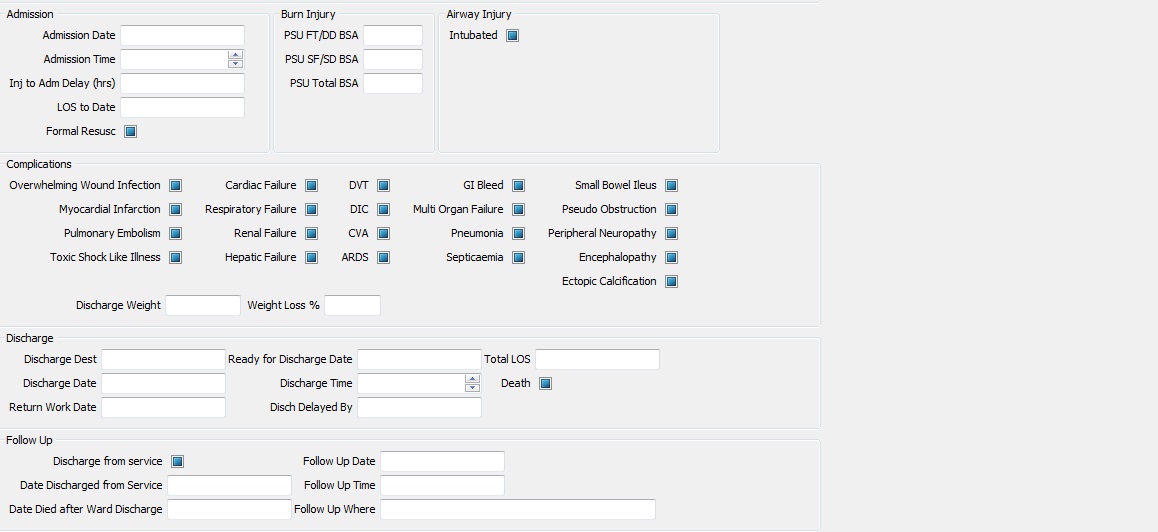Toggle the Cardiac Failure checkbox
The image size is (1158, 532).
pos(311,186)
